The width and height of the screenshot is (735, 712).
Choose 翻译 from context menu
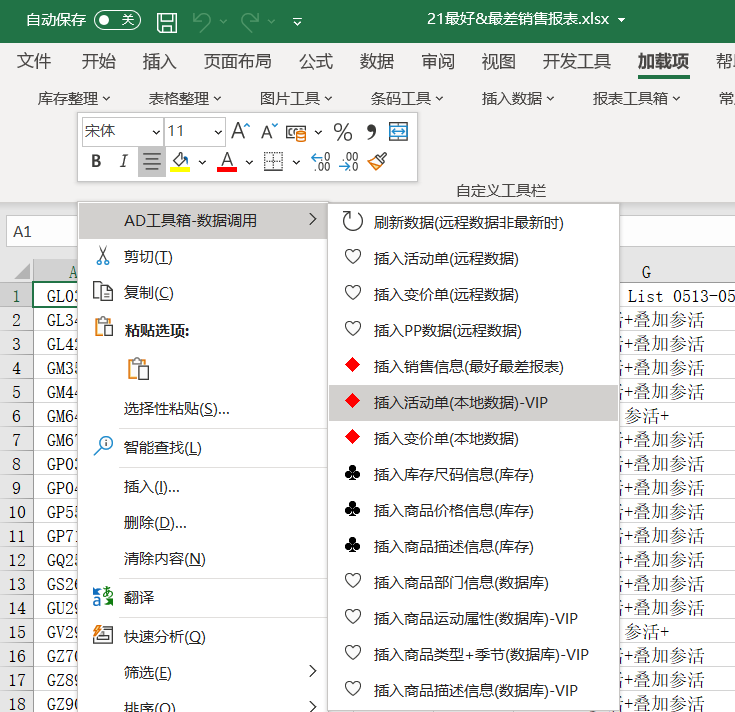pyautogui.click(x=203, y=598)
